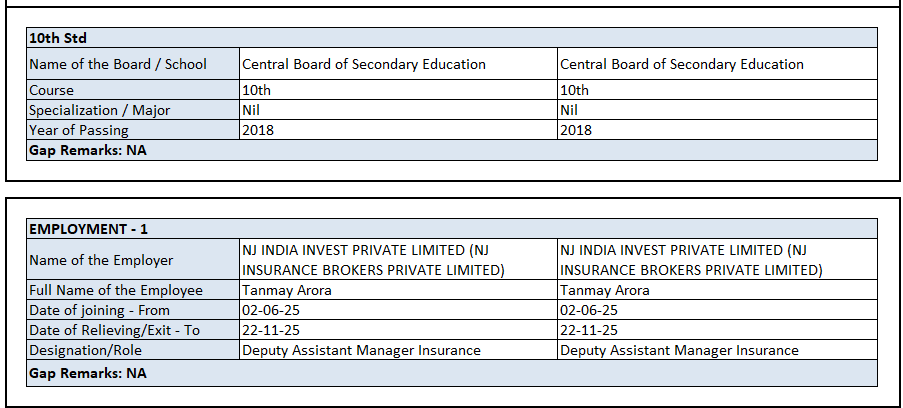Select the "Specialization / Major" label cell

coord(100,110)
